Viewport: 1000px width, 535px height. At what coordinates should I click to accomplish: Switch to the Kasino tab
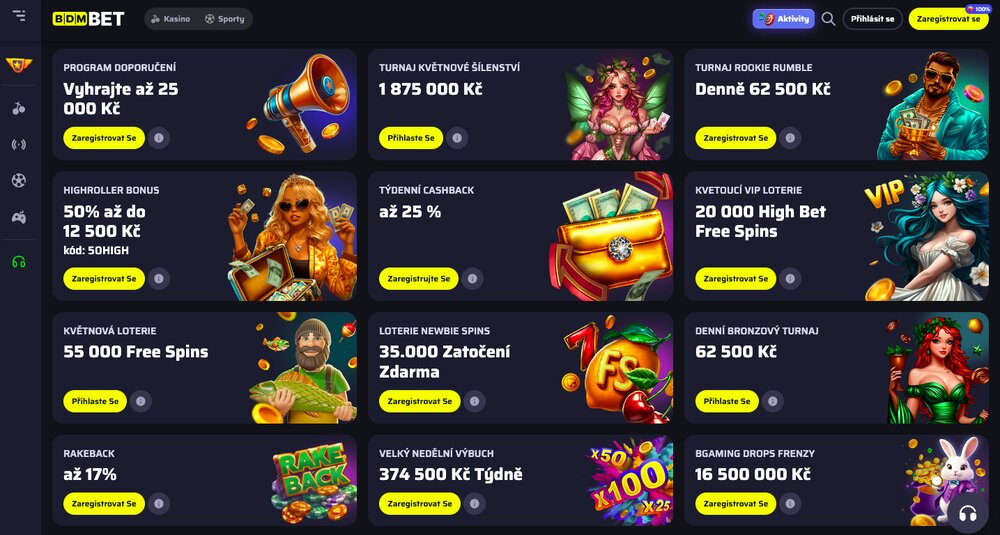[x=170, y=19]
